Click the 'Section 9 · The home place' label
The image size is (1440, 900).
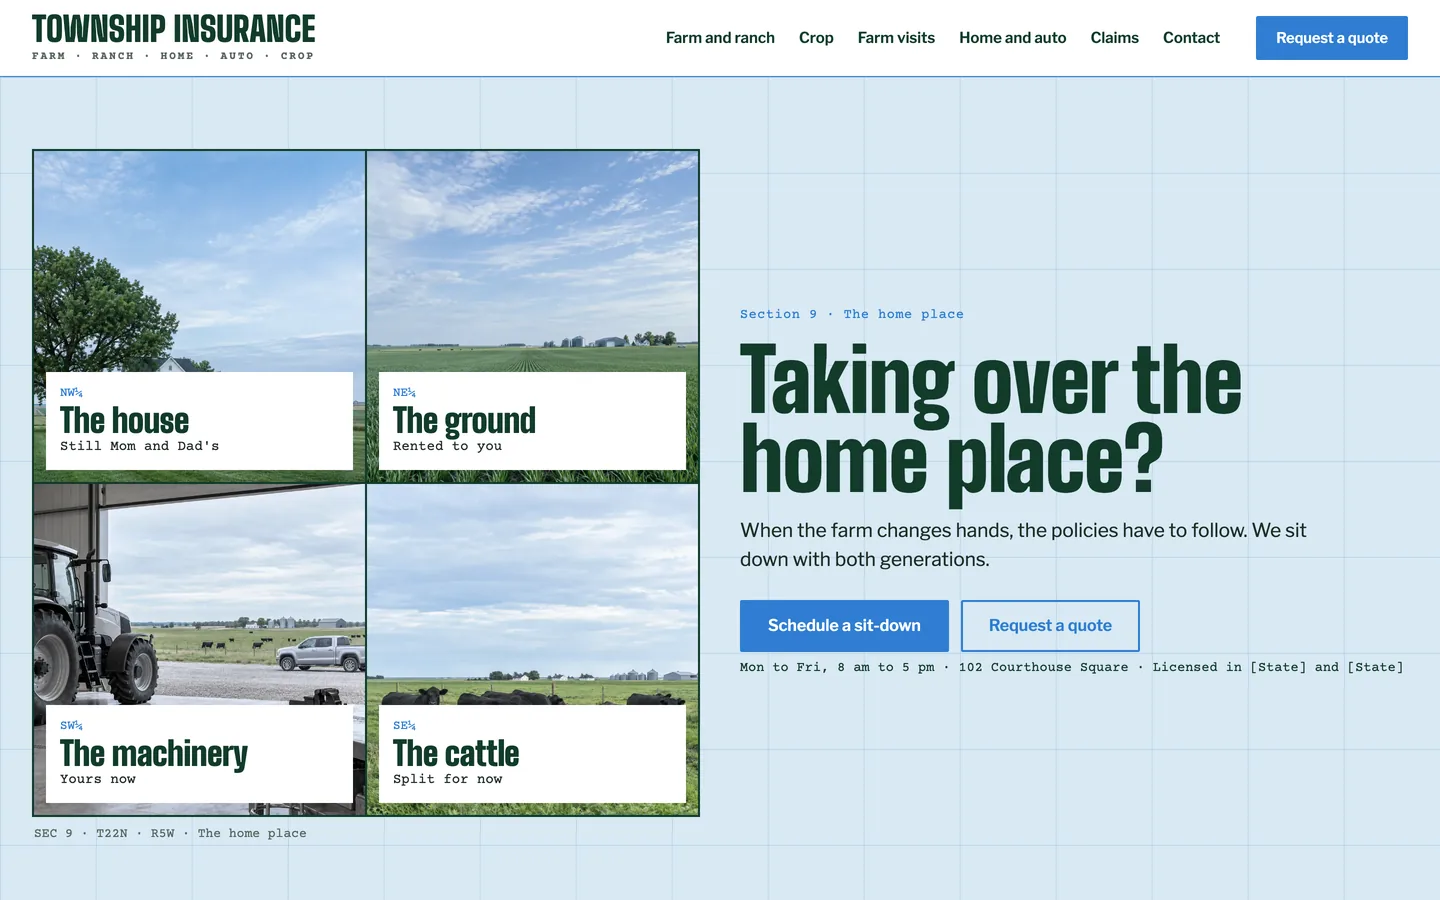tap(852, 314)
